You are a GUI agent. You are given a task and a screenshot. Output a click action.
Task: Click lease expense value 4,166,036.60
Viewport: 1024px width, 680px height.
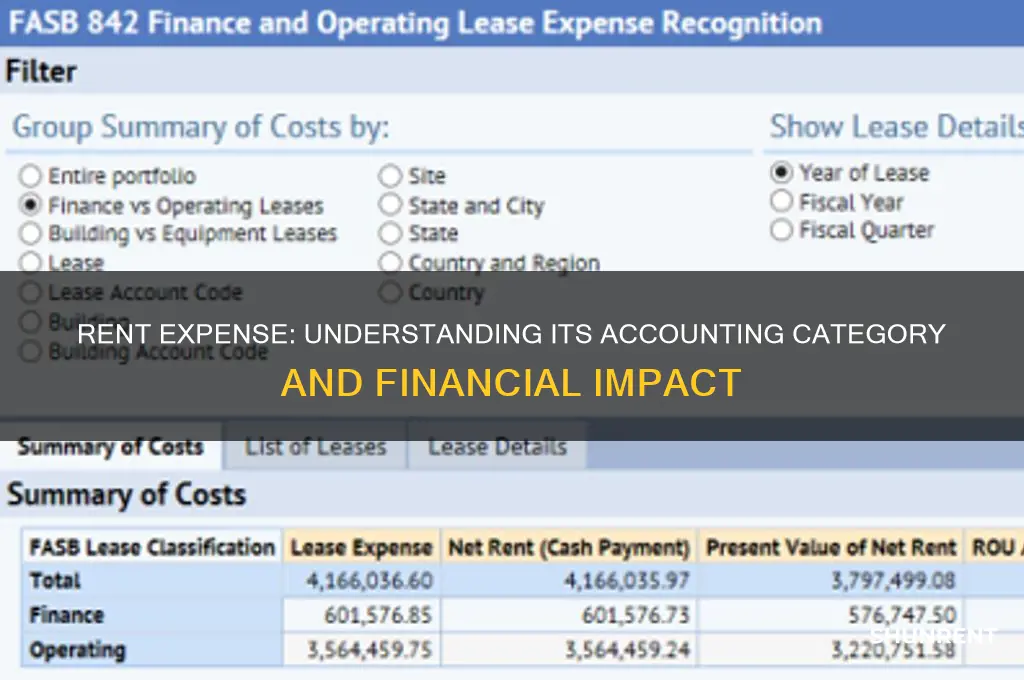370,581
